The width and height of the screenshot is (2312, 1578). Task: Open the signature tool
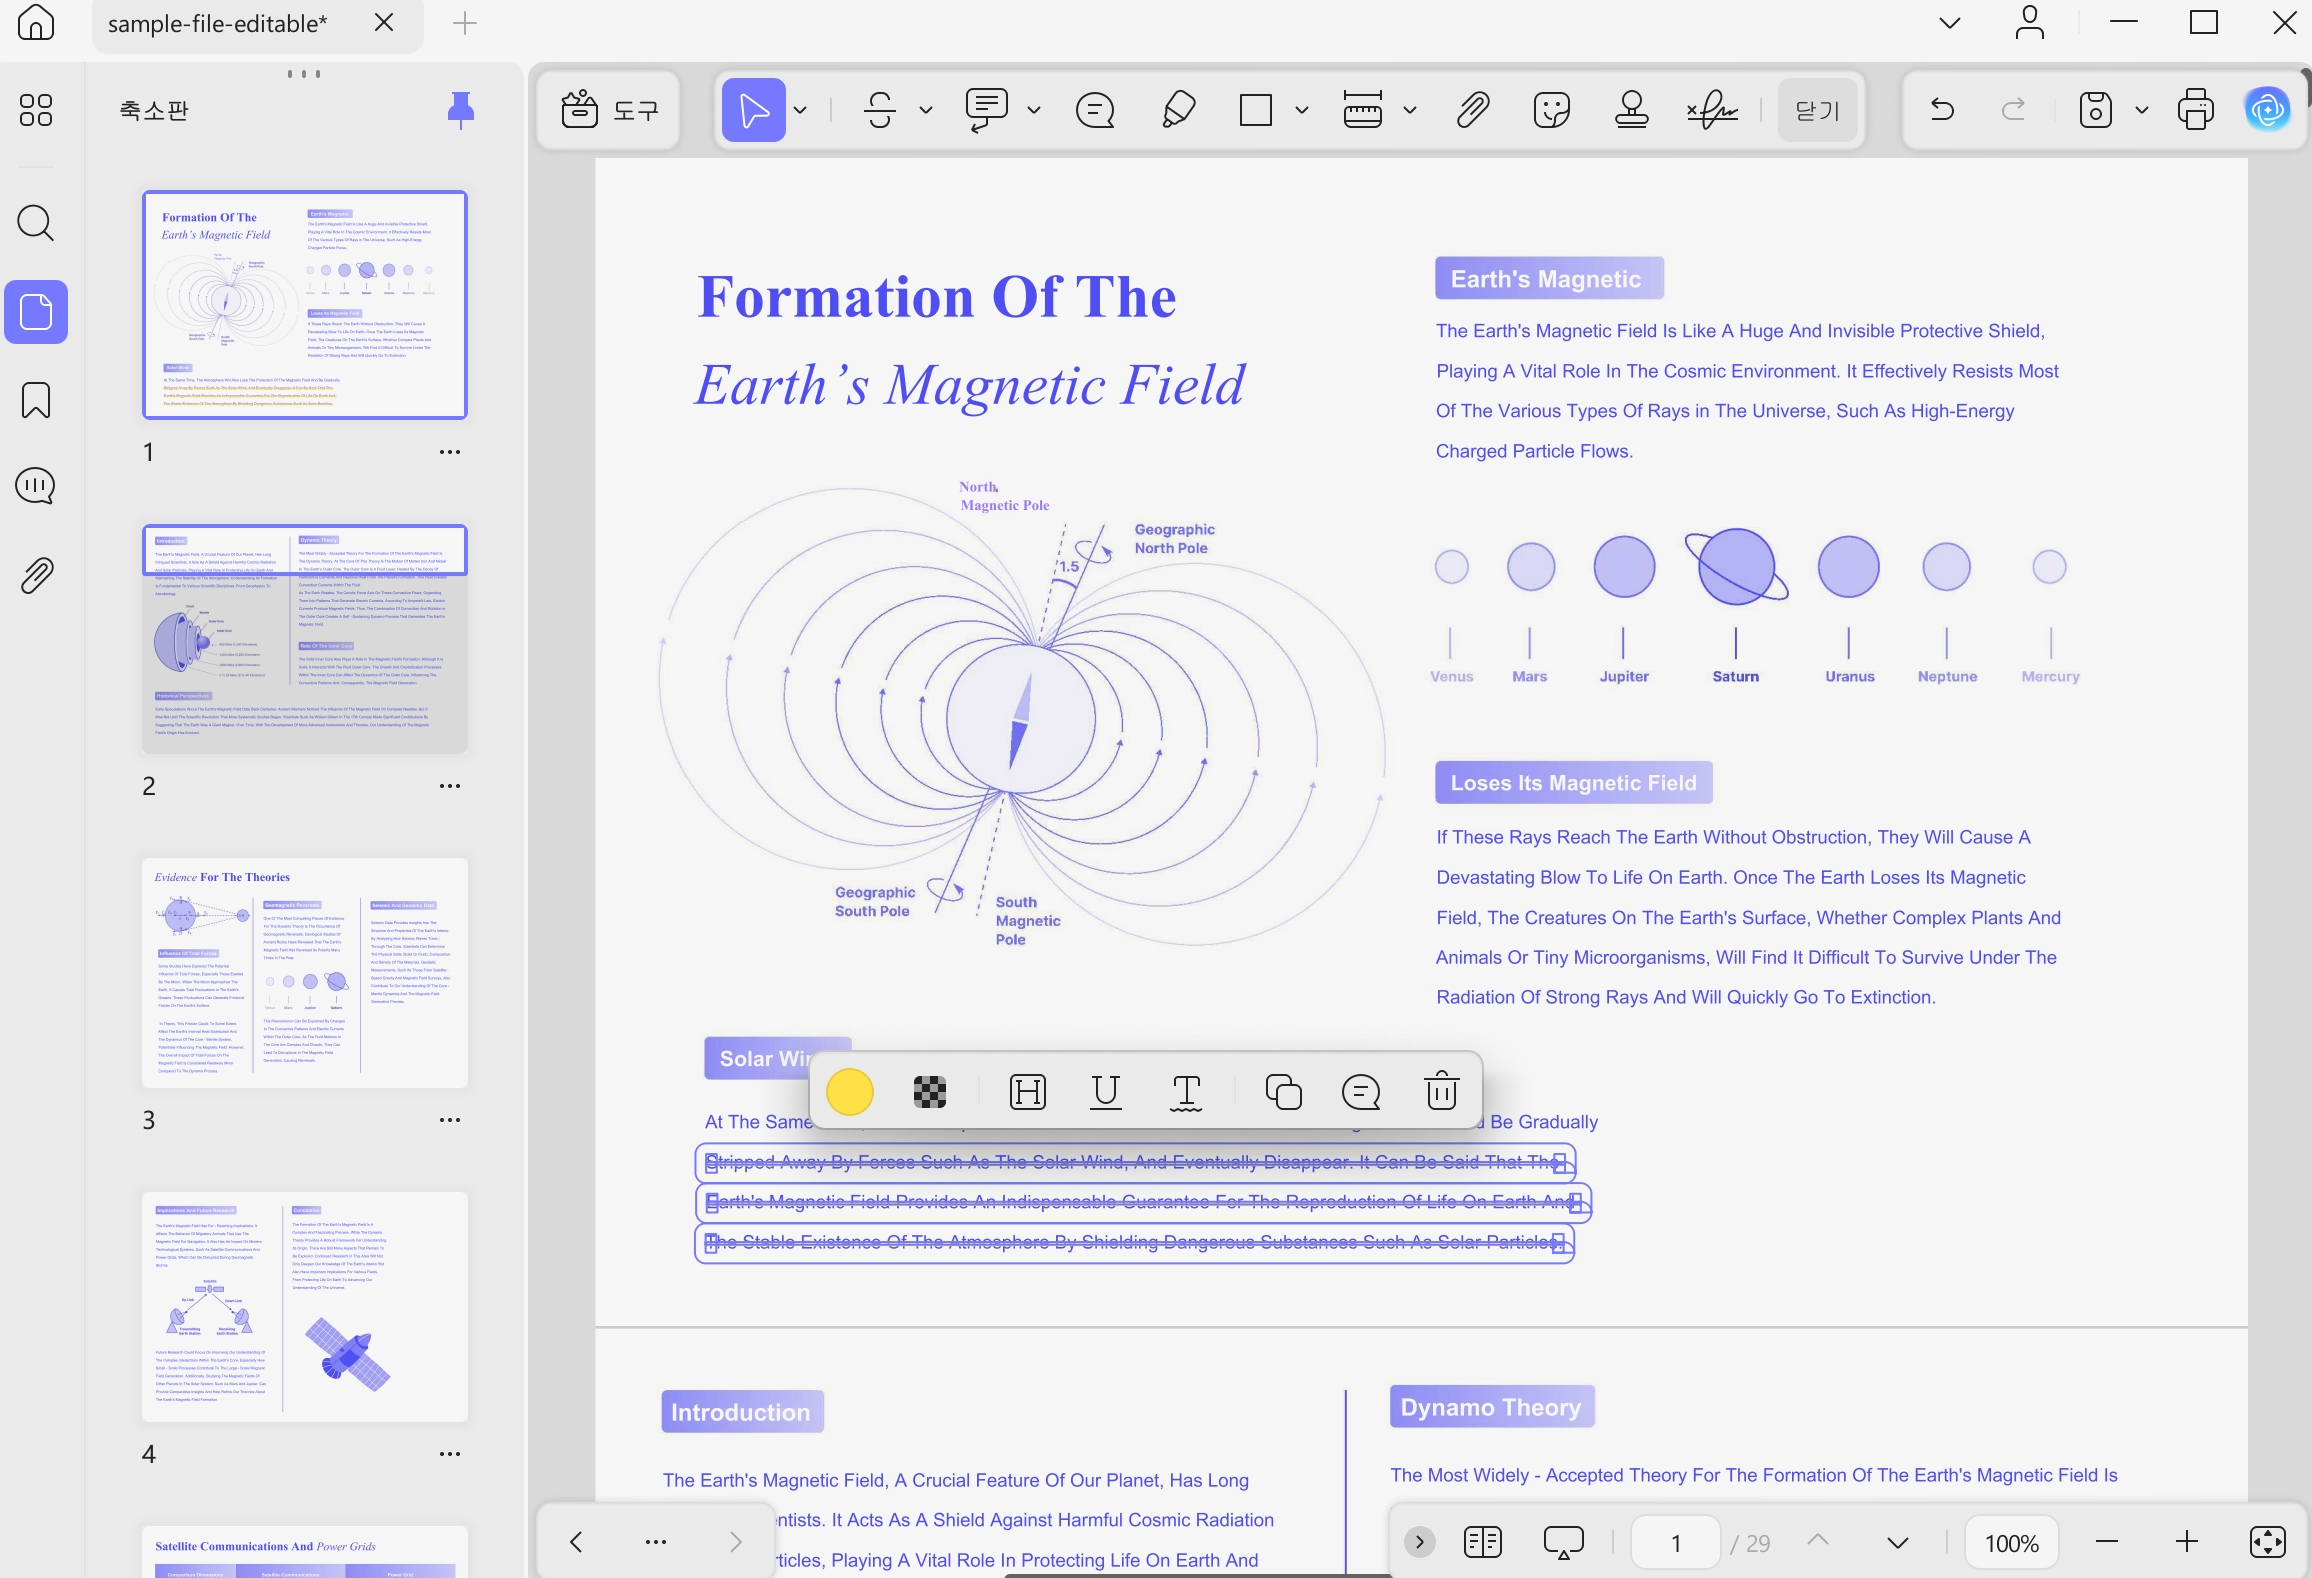coord(1712,110)
